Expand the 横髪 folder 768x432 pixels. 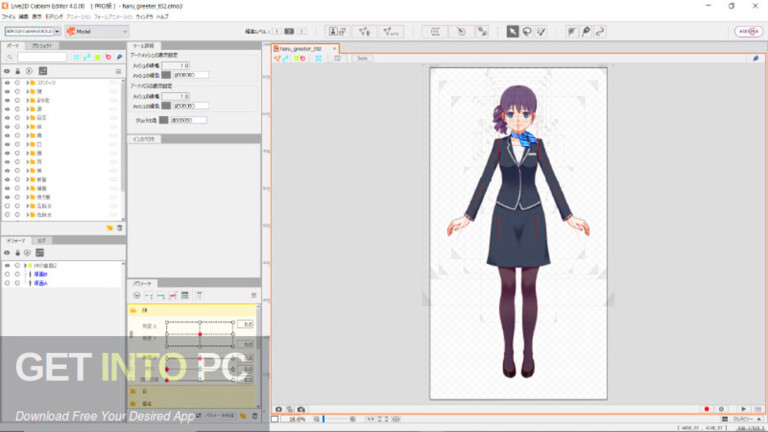(x=27, y=188)
